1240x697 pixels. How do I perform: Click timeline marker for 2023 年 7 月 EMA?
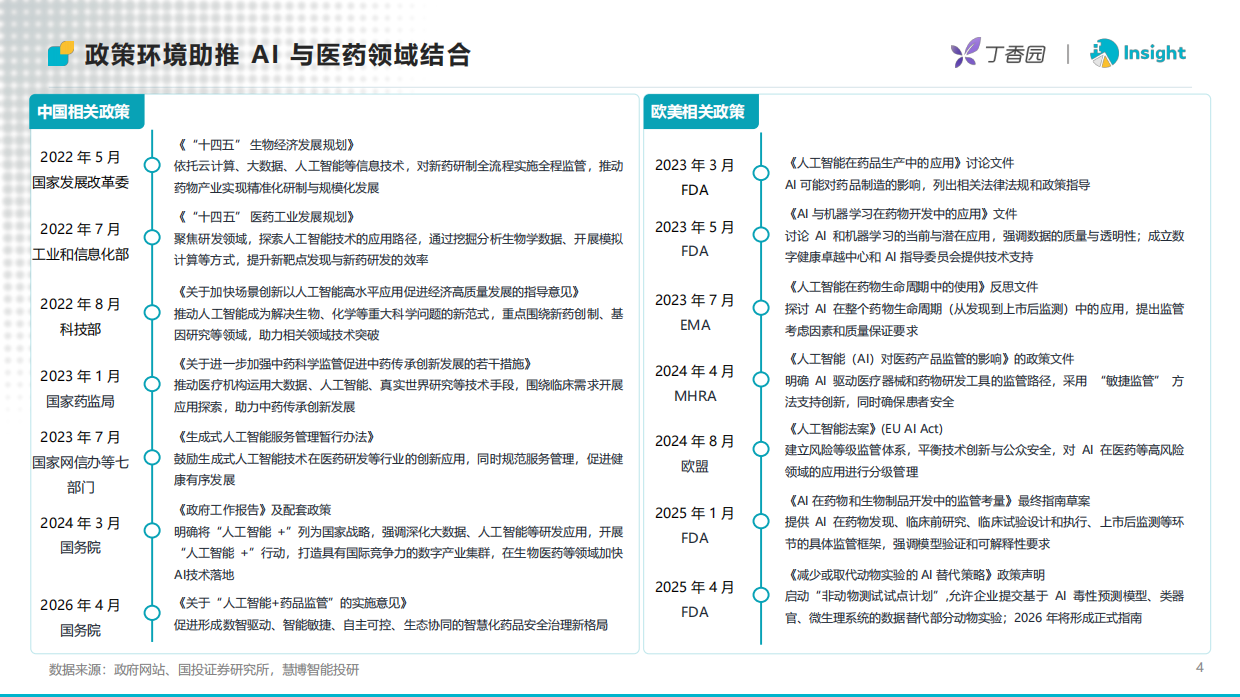[x=762, y=309]
